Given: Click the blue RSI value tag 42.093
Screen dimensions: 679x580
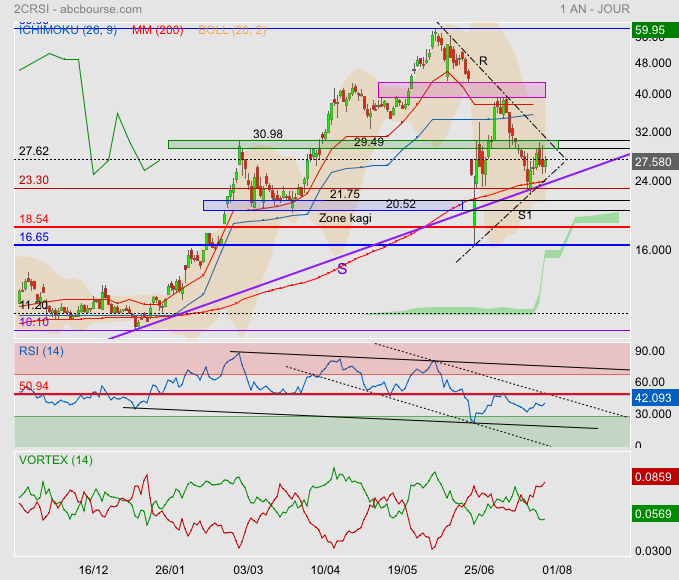Looking at the screenshot, I should [x=653, y=398].
